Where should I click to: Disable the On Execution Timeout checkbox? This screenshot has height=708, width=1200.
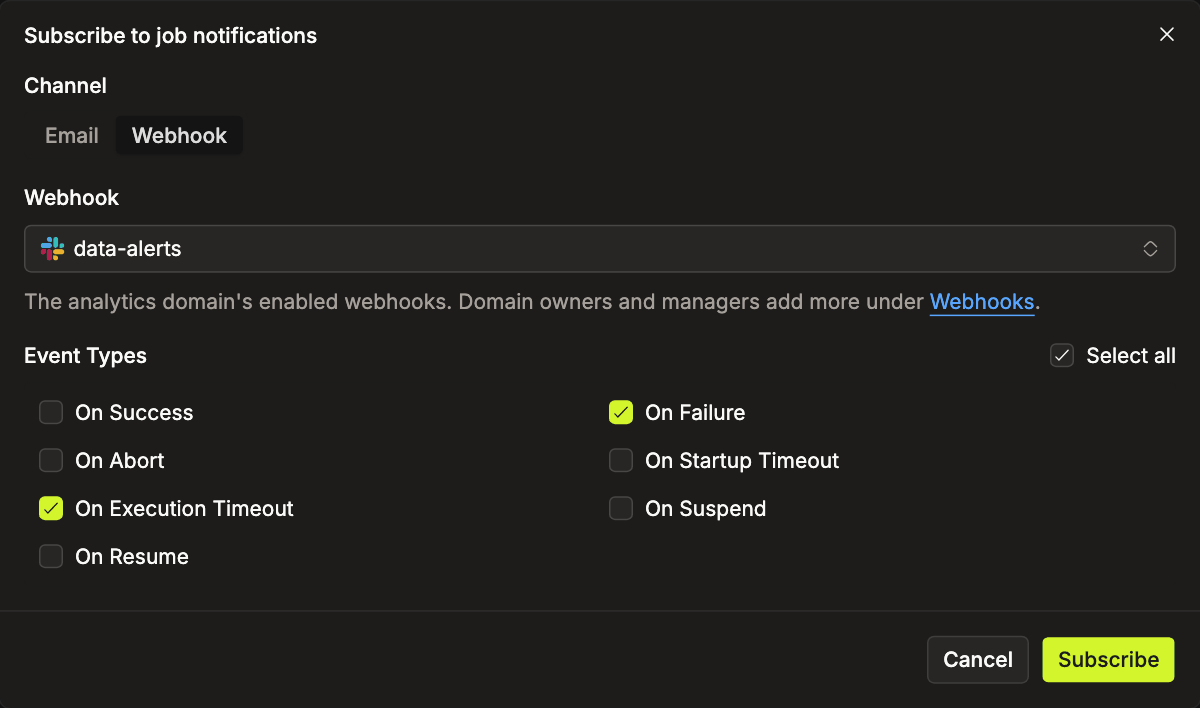[51, 508]
